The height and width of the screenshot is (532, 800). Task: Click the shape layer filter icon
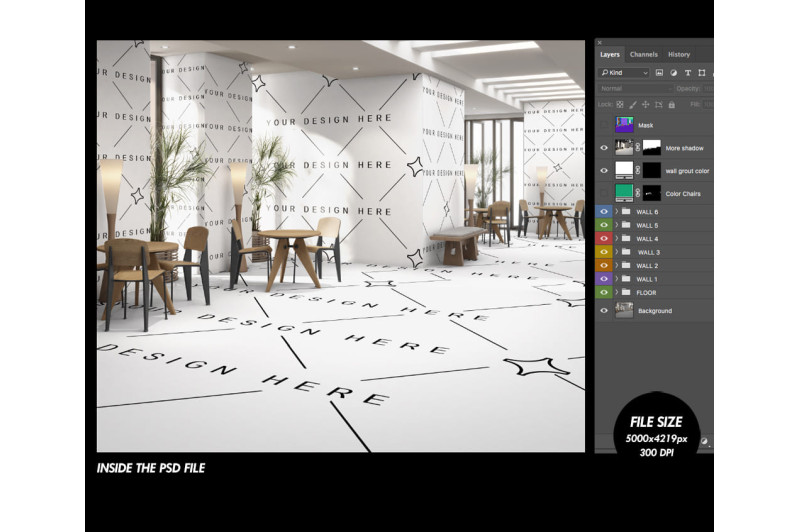tap(702, 73)
